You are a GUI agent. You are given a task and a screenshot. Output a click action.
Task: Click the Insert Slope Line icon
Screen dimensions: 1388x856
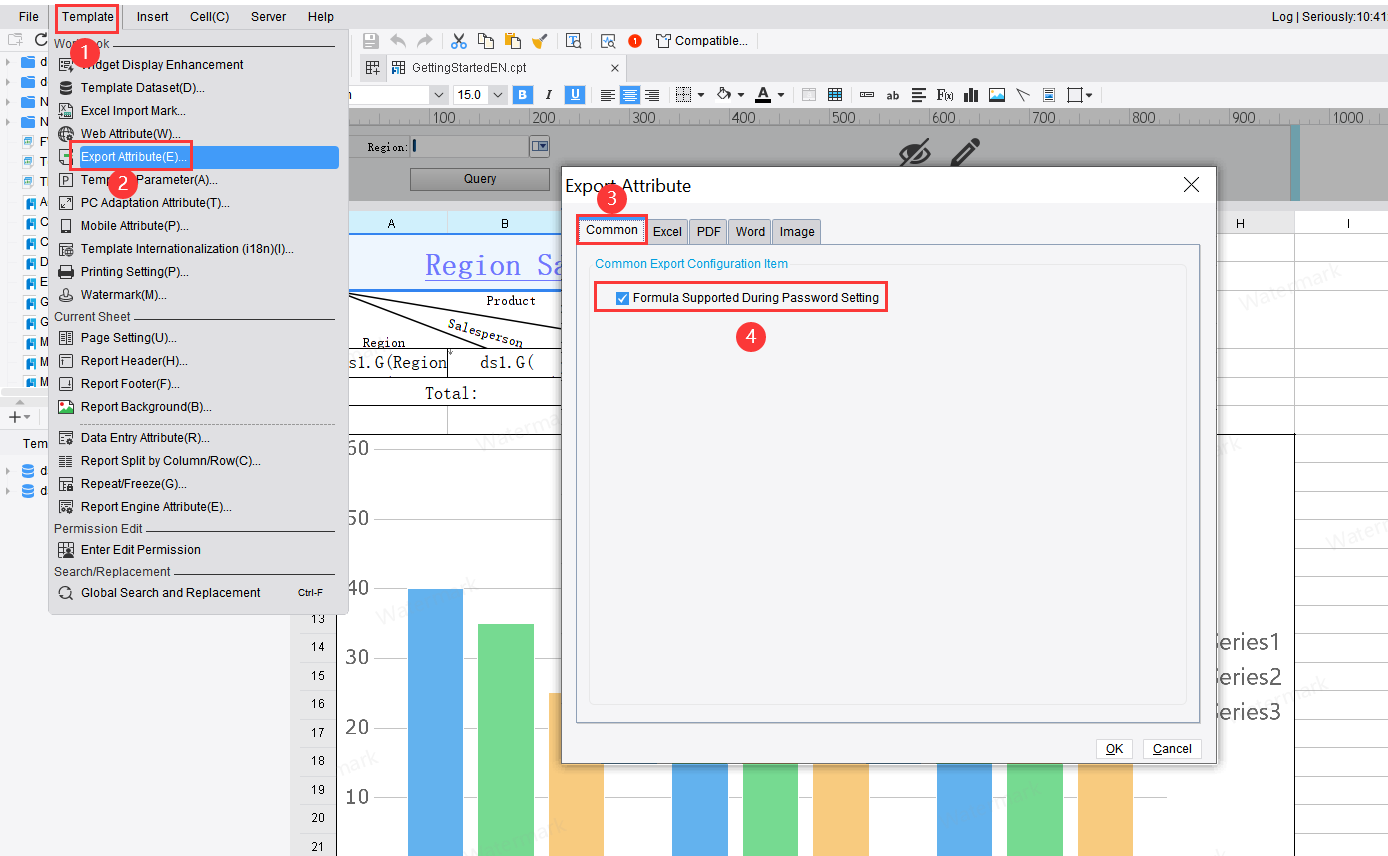[1022, 95]
